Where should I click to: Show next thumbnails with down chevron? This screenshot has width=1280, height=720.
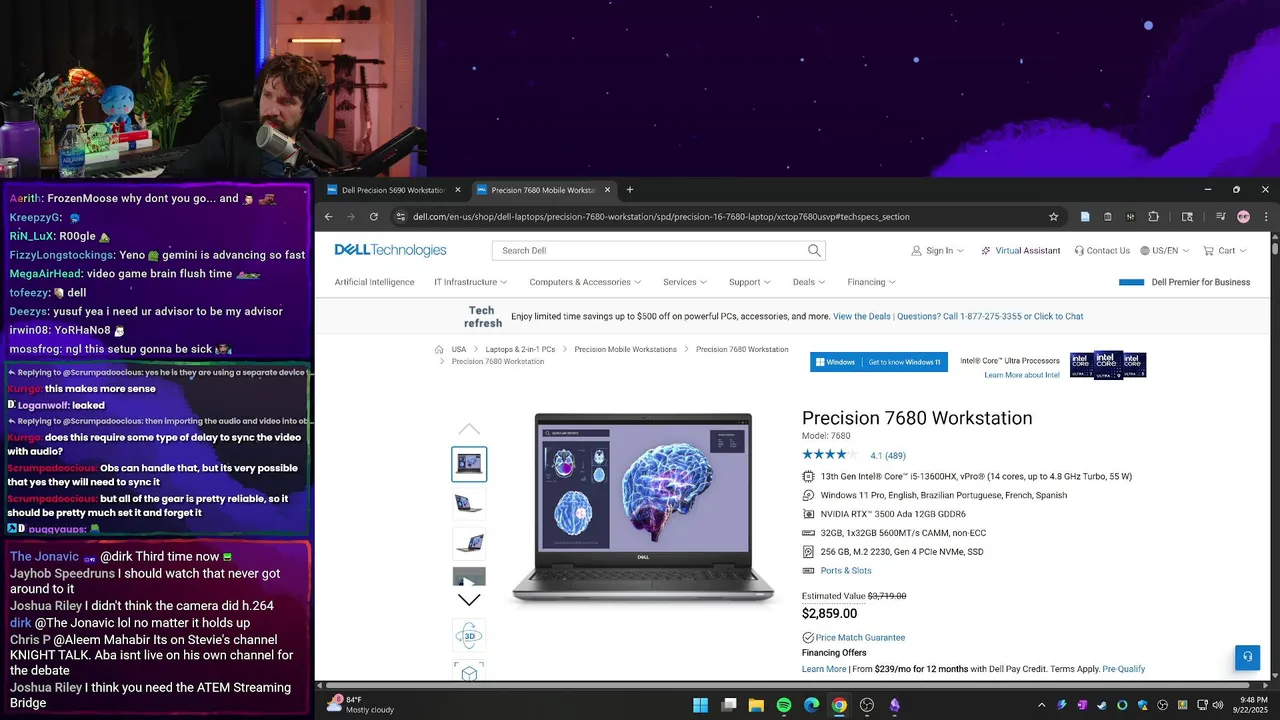tap(469, 600)
